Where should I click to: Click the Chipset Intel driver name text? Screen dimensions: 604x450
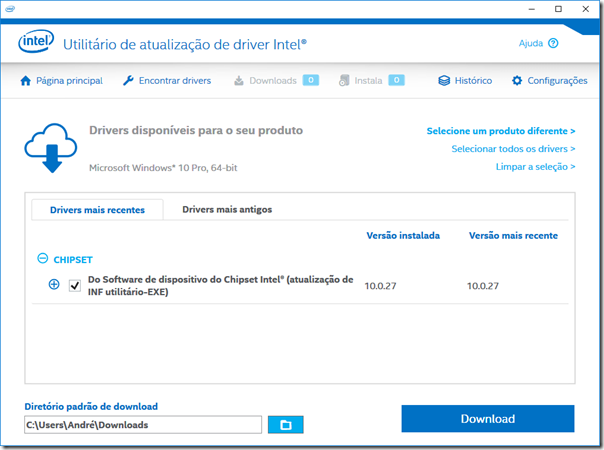[x=220, y=285]
